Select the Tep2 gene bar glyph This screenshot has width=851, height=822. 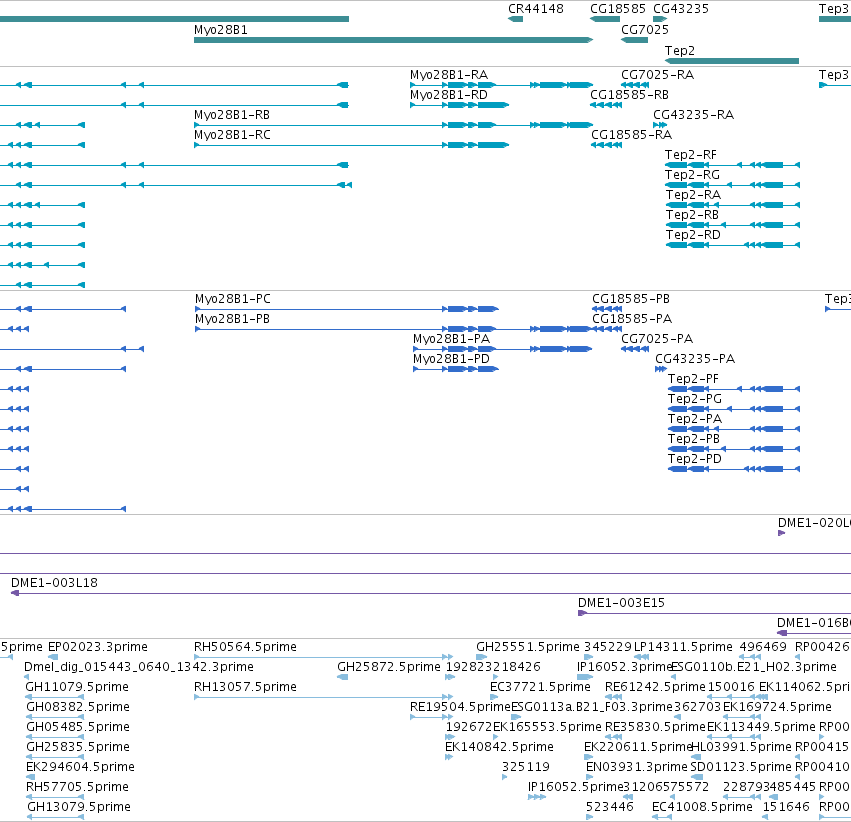[732, 61]
